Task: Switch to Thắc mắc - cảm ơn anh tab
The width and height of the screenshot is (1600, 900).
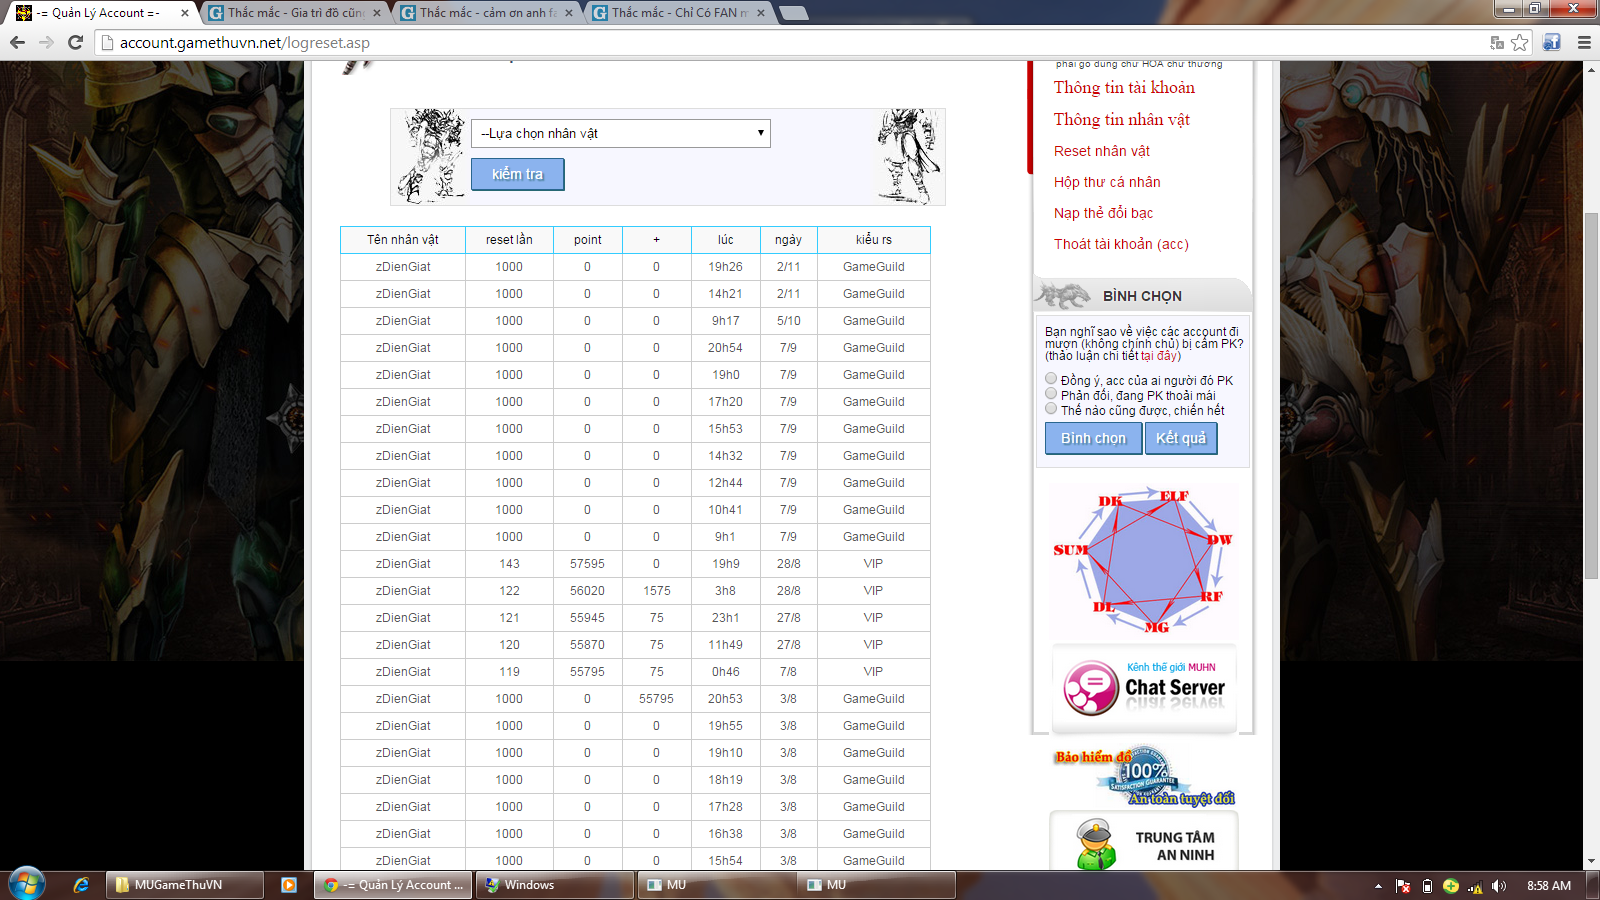Action: pos(488,13)
